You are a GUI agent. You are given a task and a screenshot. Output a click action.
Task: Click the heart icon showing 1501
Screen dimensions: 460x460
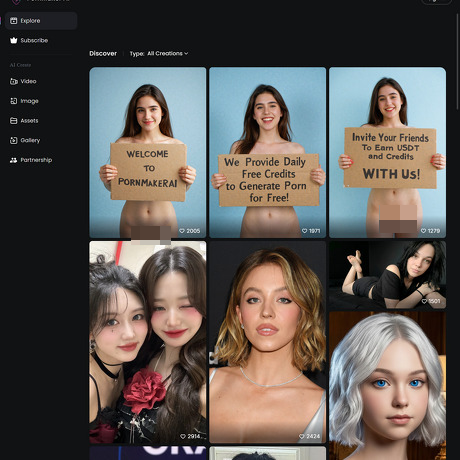click(x=424, y=301)
